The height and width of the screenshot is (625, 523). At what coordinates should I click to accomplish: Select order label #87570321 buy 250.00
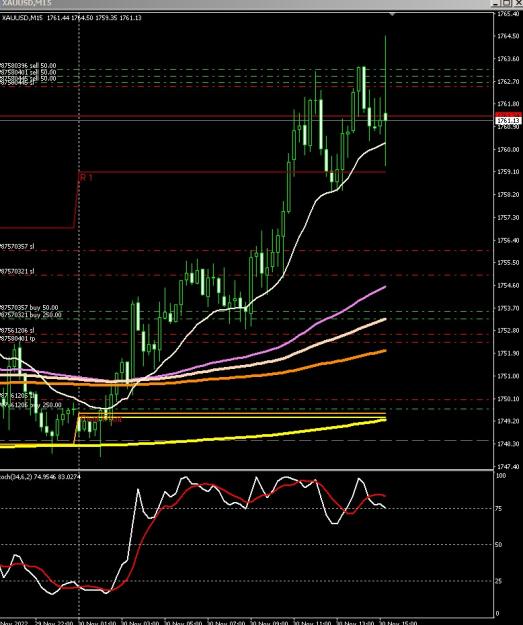[x=31, y=315]
